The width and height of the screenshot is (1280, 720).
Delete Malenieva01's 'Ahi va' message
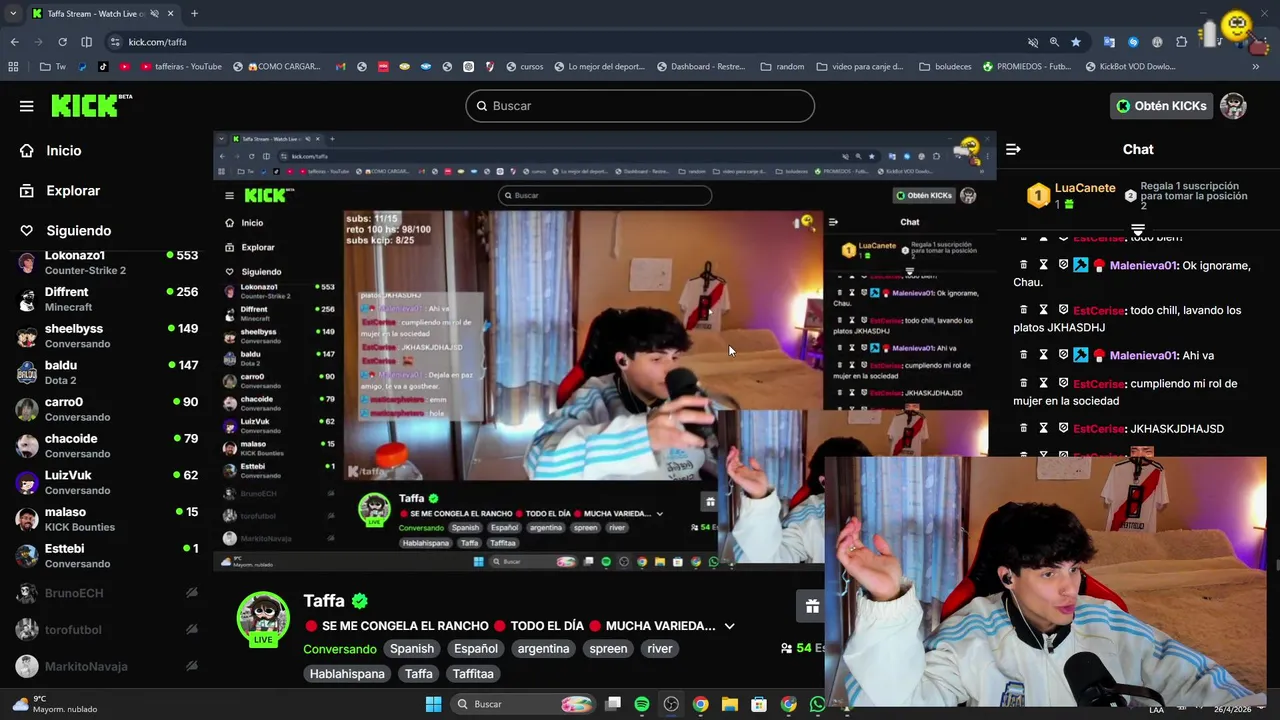pyautogui.click(x=1024, y=355)
